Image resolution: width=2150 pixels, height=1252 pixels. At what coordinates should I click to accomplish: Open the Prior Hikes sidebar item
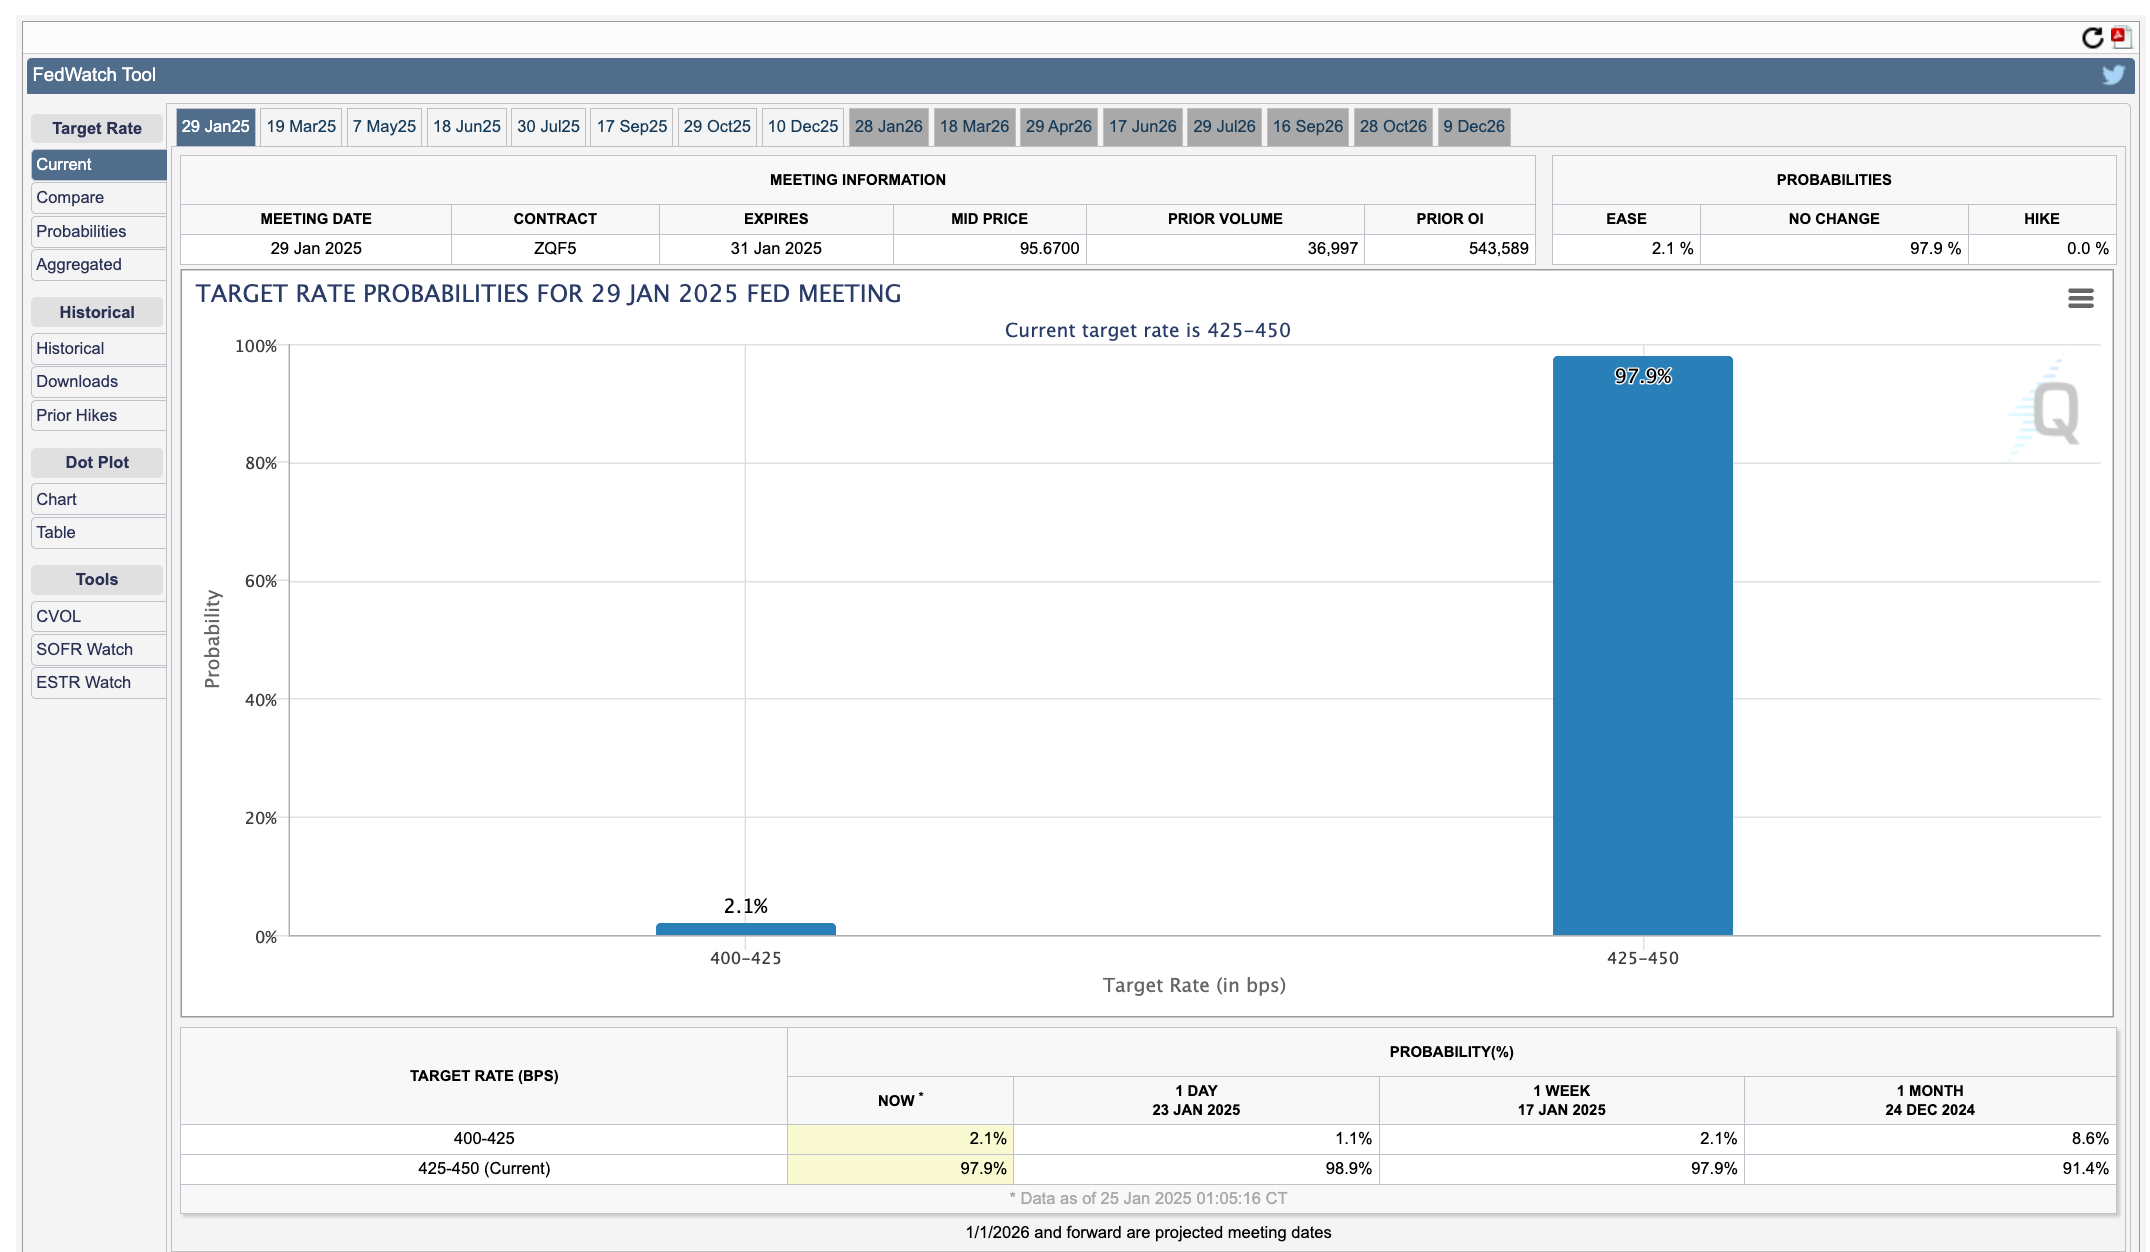[x=99, y=416]
